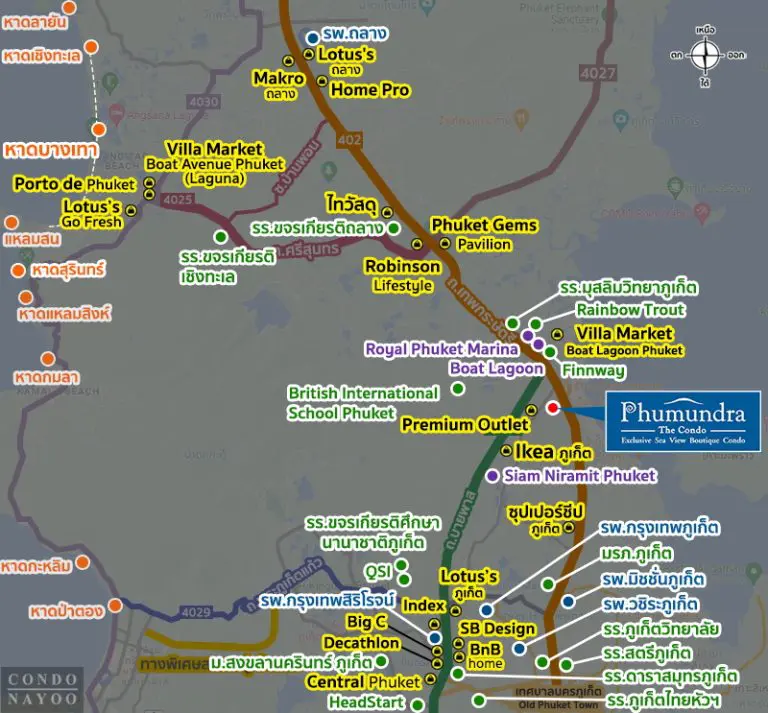Click the orange marker above หาดกมลา

48,359
